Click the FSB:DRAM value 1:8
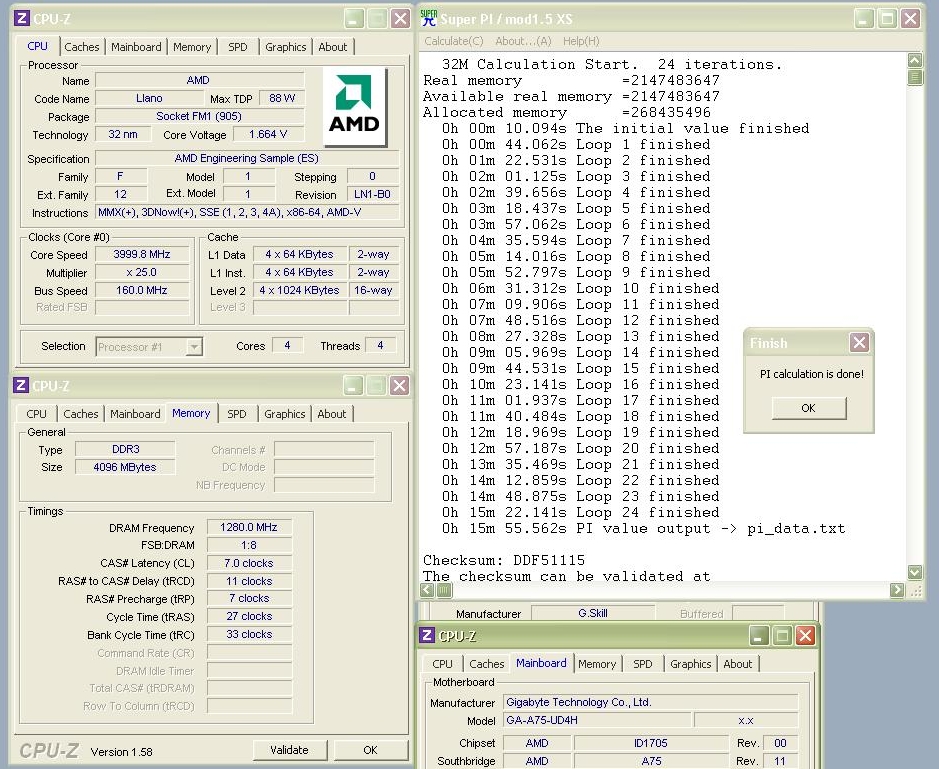Viewport: 939px width, 769px height. coord(249,545)
